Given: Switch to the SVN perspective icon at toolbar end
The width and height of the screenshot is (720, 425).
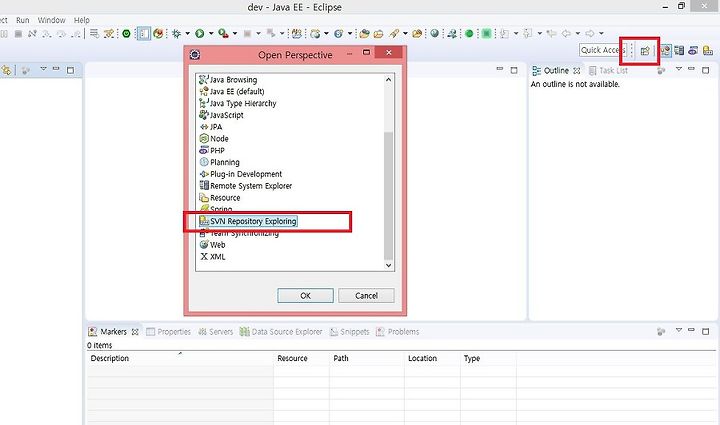Looking at the screenshot, I should click(708, 50).
